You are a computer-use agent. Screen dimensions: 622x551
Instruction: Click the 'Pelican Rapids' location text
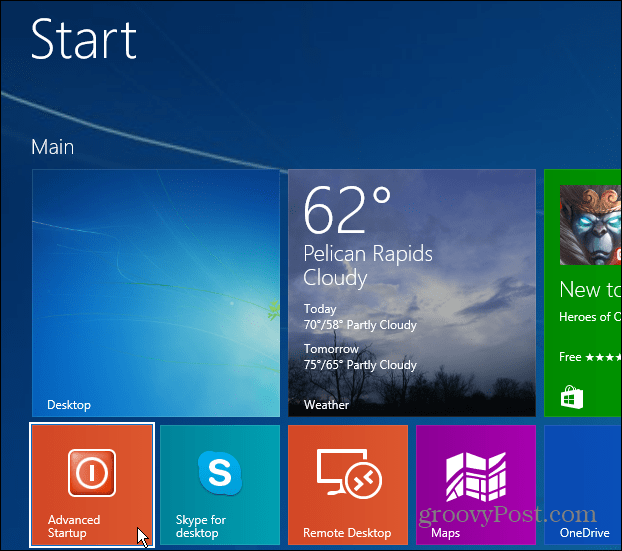(368, 254)
